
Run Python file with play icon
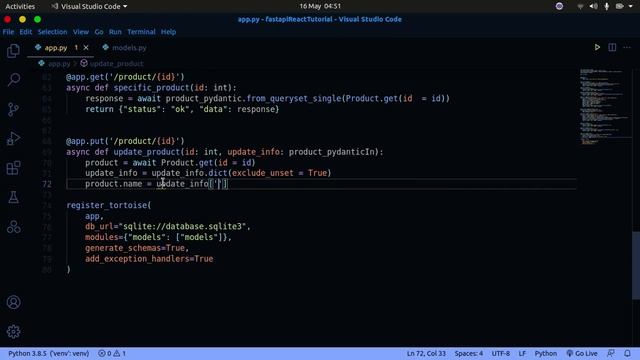[x=597, y=47]
